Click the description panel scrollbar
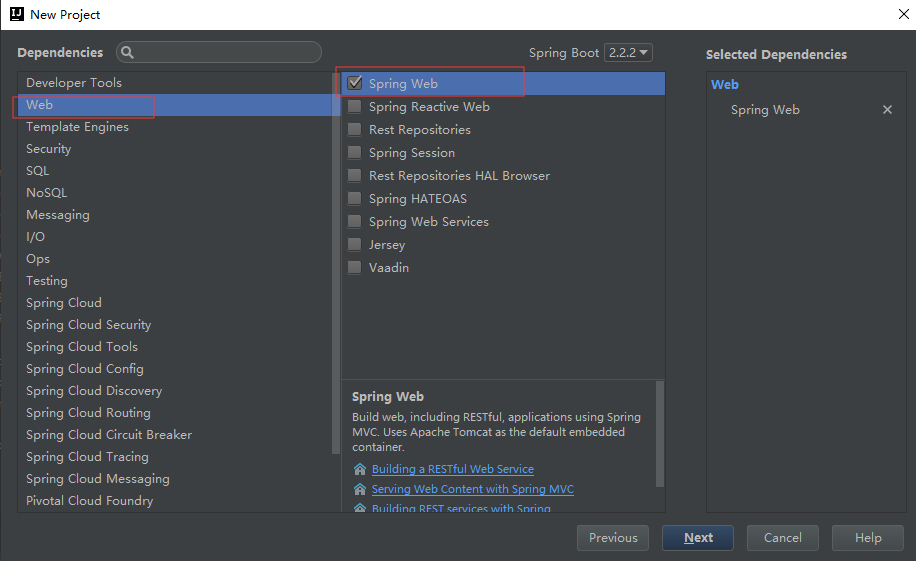Screen dimensions: 916x561 (x=659, y=430)
